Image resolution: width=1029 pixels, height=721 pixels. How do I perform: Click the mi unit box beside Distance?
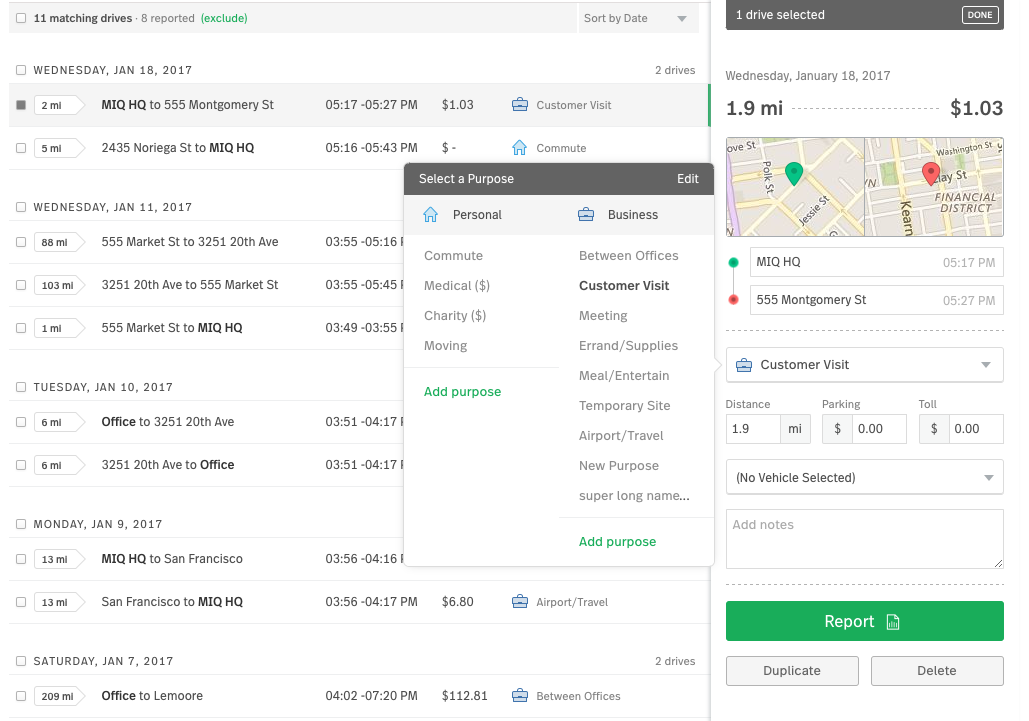795,429
